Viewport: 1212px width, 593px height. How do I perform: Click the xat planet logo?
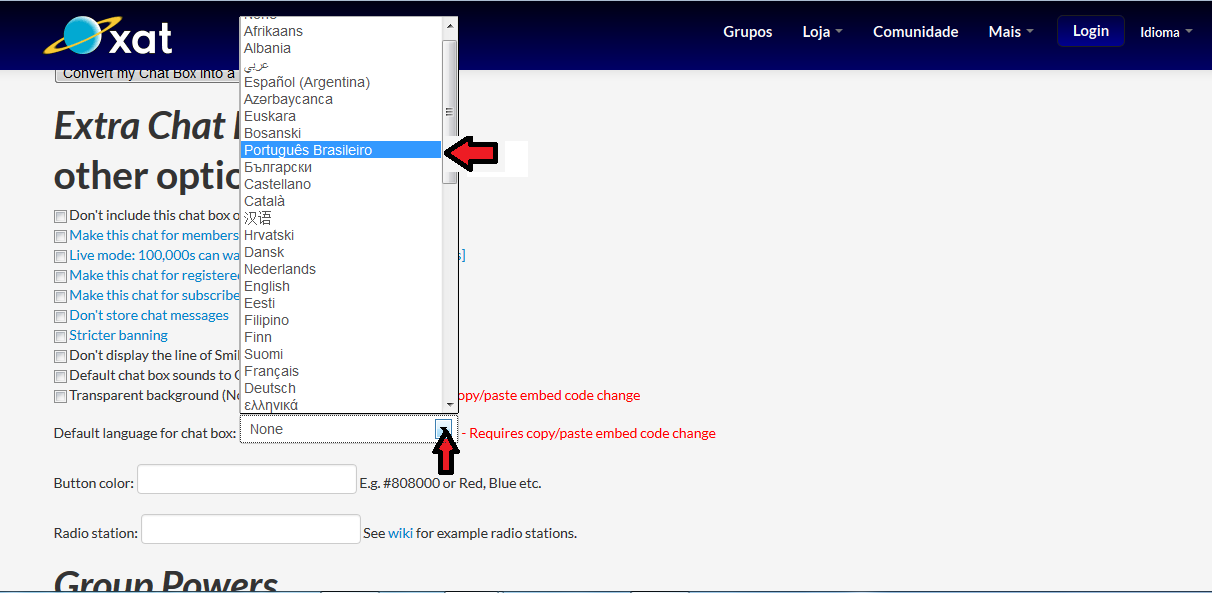pos(108,37)
